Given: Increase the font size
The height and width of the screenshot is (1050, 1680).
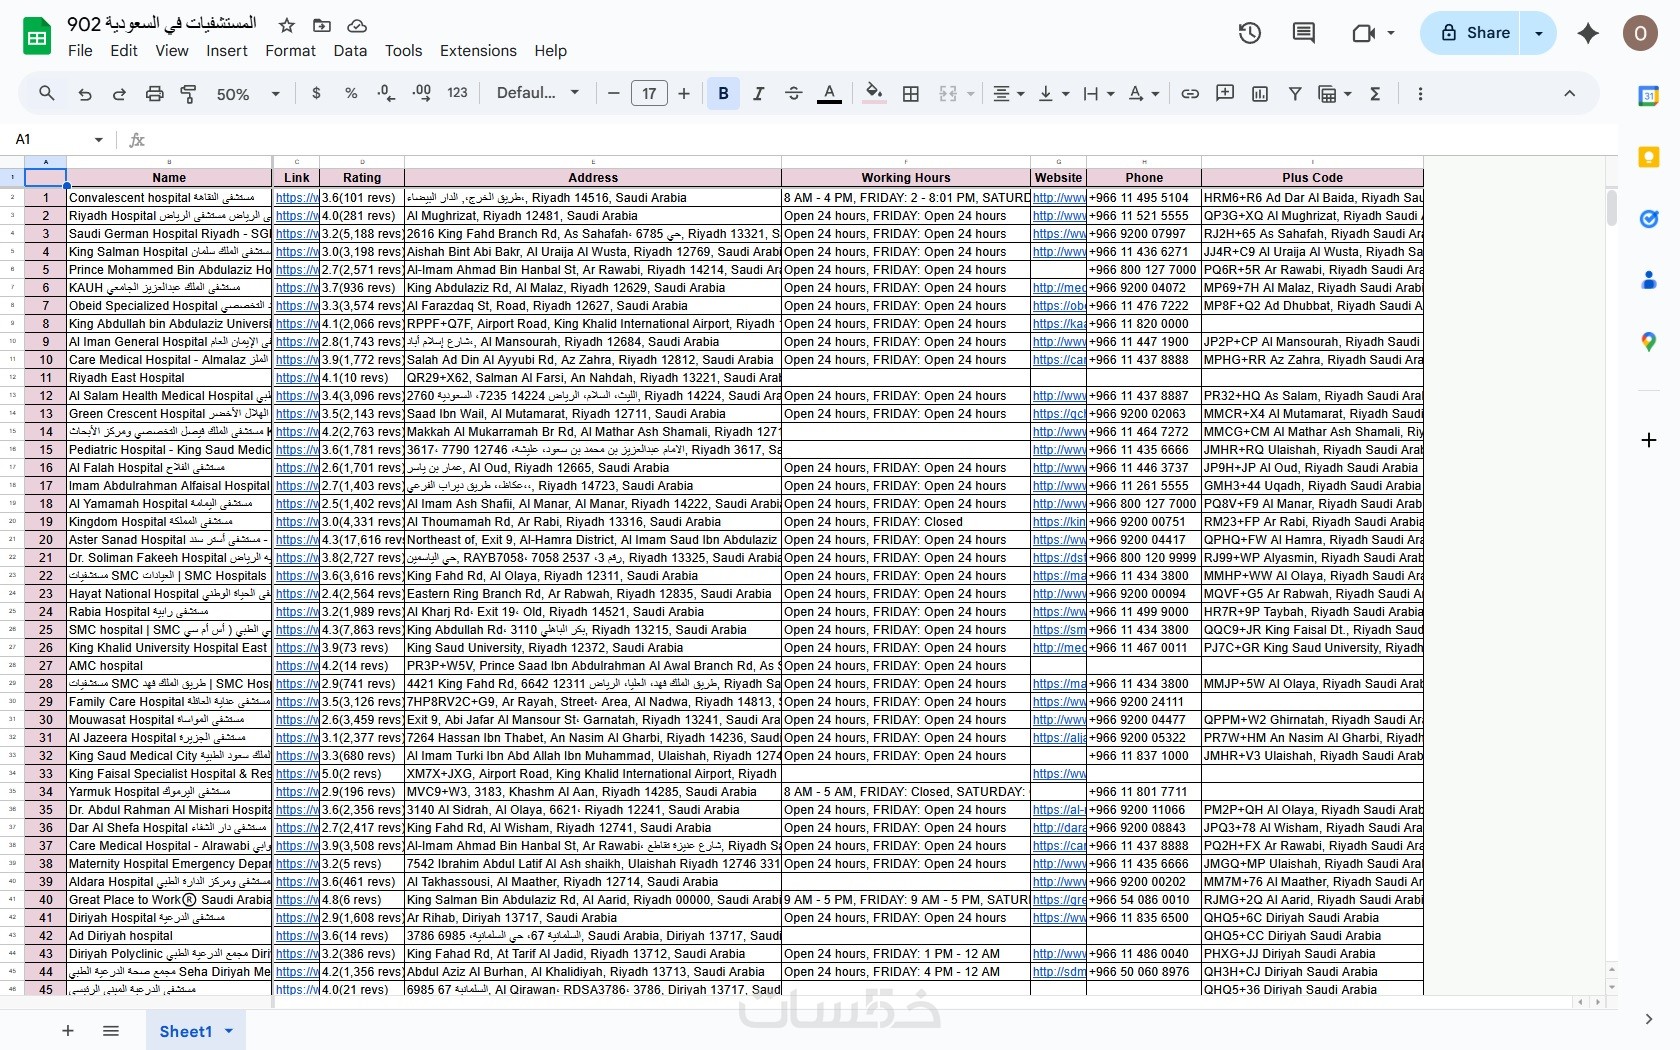Looking at the screenshot, I should pos(684,93).
